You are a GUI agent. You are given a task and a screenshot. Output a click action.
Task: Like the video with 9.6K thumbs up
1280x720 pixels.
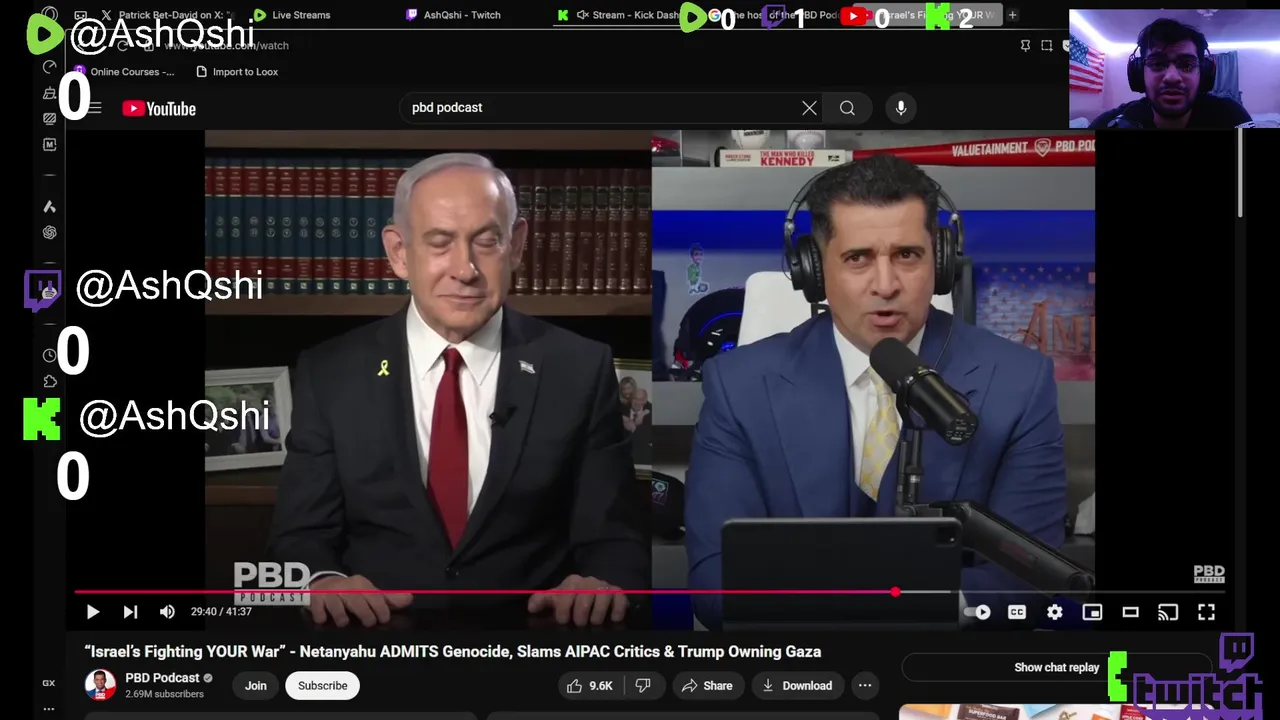589,686
